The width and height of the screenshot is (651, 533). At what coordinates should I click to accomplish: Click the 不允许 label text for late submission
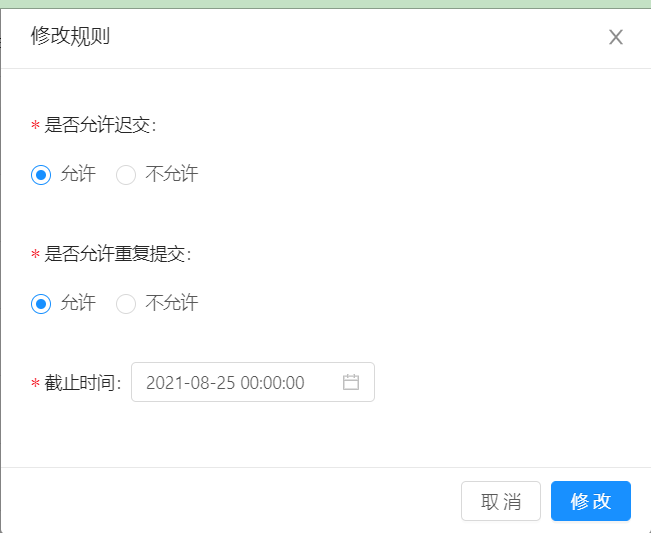pyautogui.click(x=171, y=174)
